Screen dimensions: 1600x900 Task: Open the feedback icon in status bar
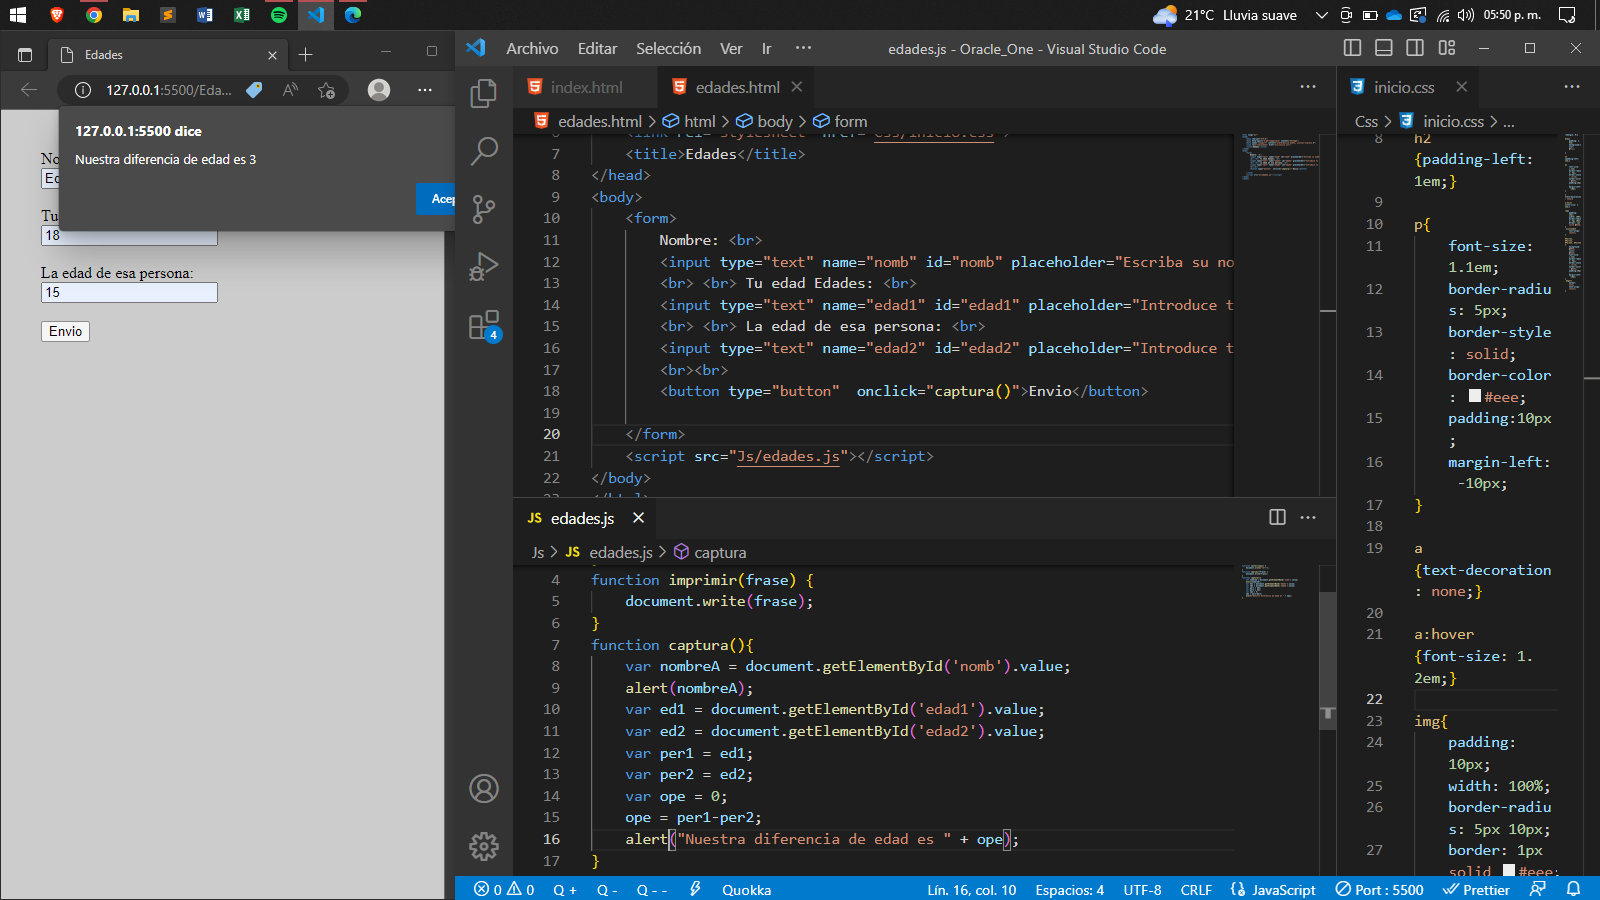(x=1538, y=889)
